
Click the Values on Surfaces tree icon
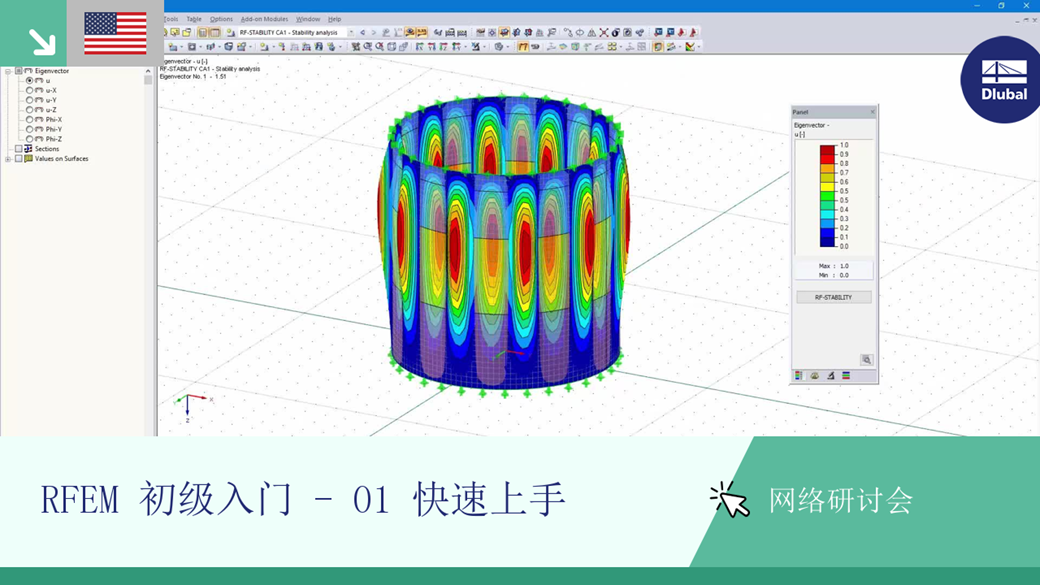tap(29, 159)
